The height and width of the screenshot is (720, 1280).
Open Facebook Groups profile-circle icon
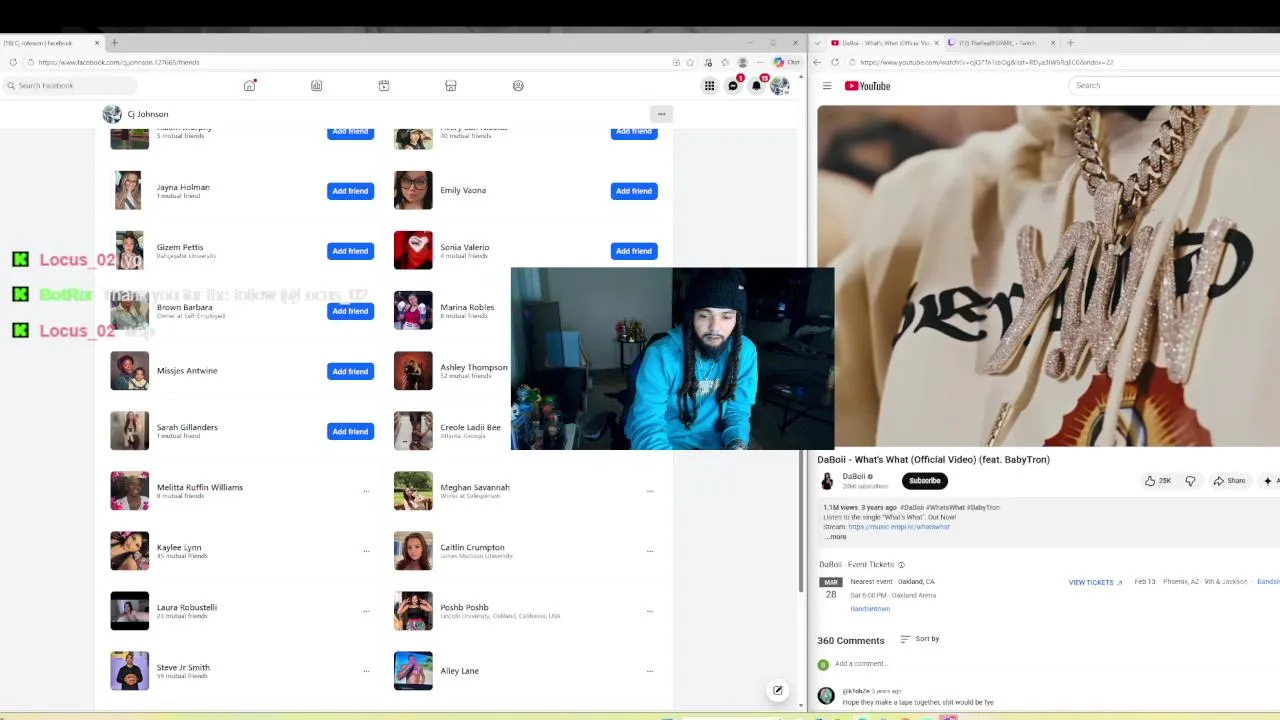click(x=518, y=86)
